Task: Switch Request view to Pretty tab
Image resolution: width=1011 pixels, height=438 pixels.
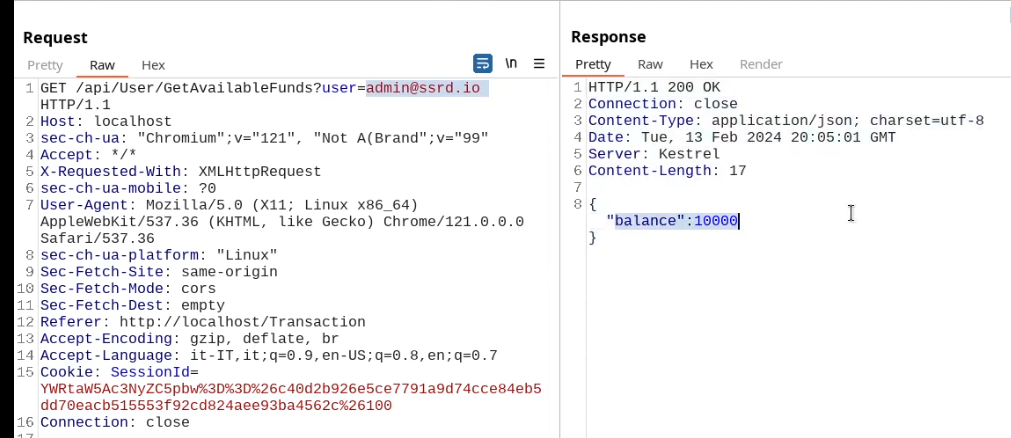Action: 45,65
